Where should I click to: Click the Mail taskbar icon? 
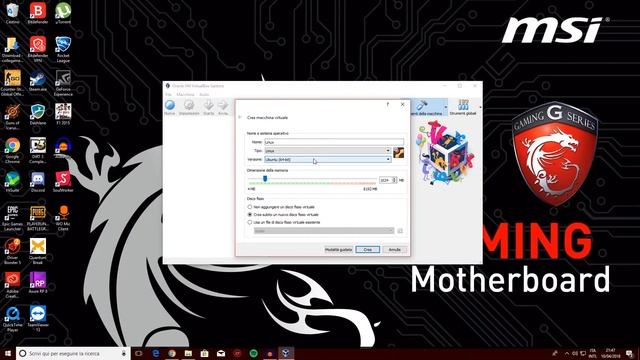click(221, 353)
